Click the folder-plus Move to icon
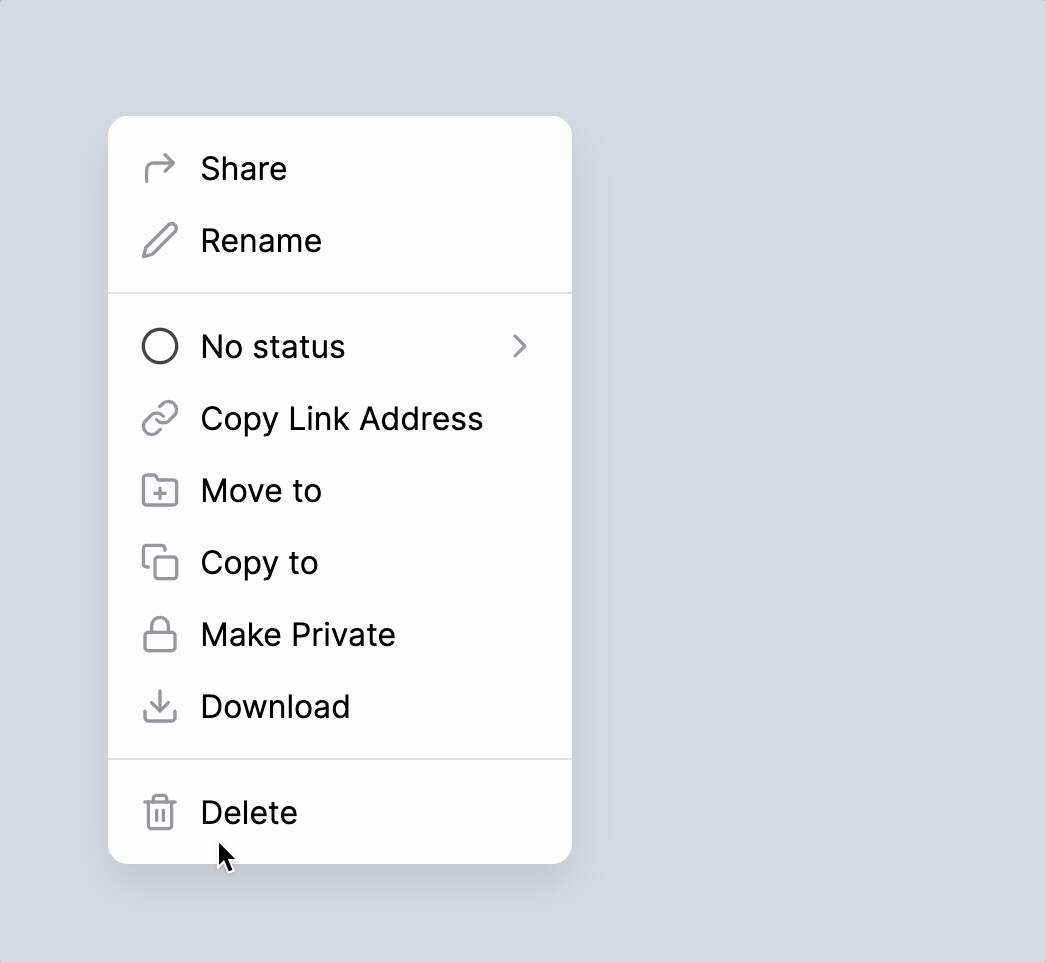The height and width of the screenshot is (962, 1046). [x=159, y=490]
